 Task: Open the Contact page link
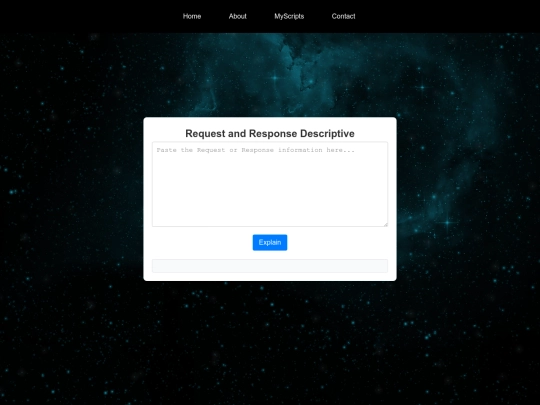(343, 16)
